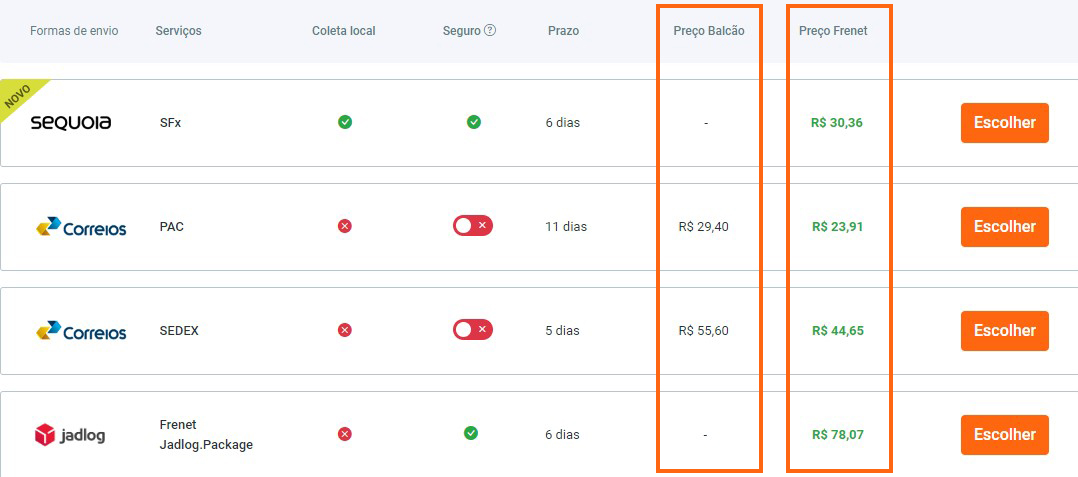Click the NOVO ribbon badge
Screen dimensions: 1078x477
19,97
